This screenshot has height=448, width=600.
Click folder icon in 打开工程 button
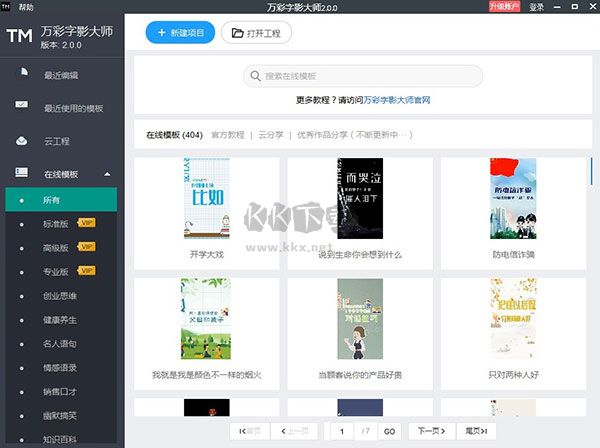point(238,33)
